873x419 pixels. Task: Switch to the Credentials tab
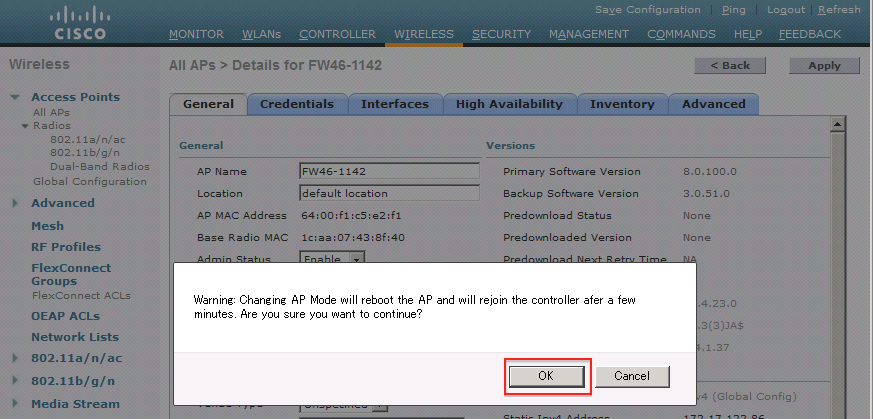[x=297, y=104]
